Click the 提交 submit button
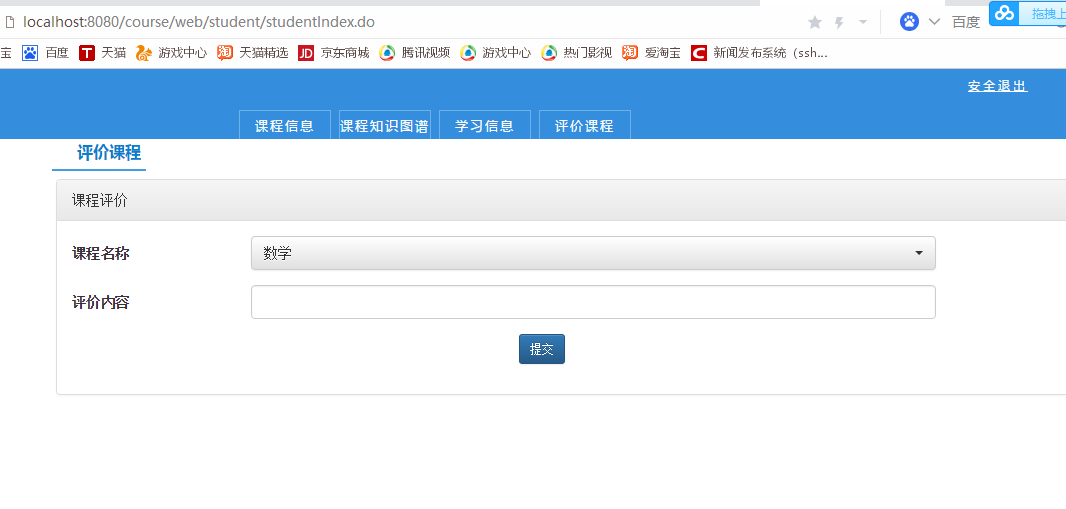Viewport: 1066px width, 509px height. click(542, 349)
